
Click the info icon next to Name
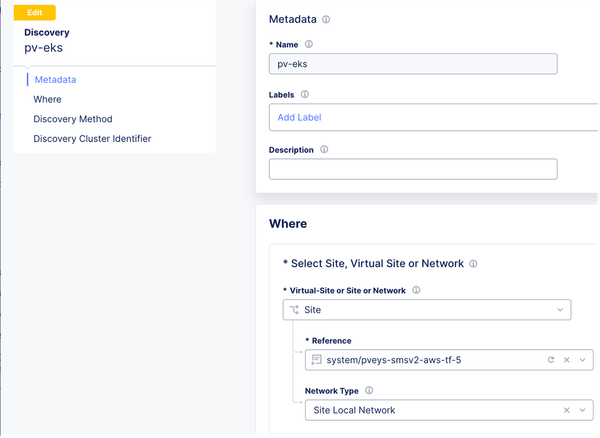click(308, 45)
